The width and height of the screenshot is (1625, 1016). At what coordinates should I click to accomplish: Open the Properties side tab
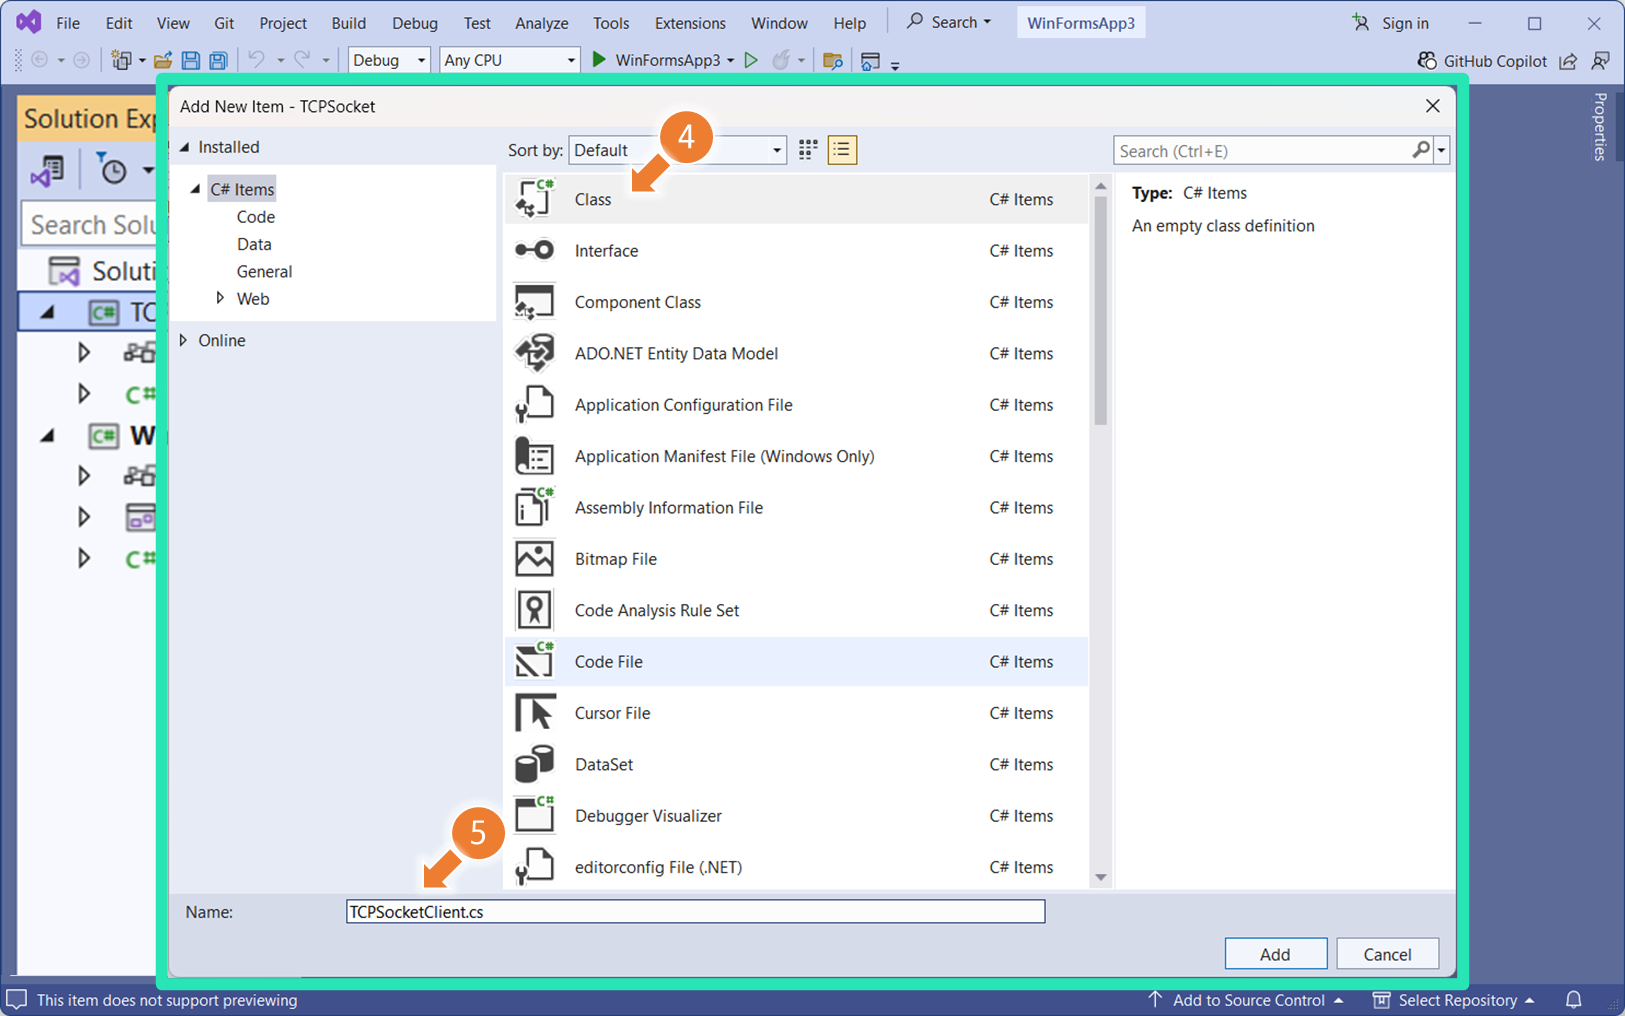coord(1600,127)
